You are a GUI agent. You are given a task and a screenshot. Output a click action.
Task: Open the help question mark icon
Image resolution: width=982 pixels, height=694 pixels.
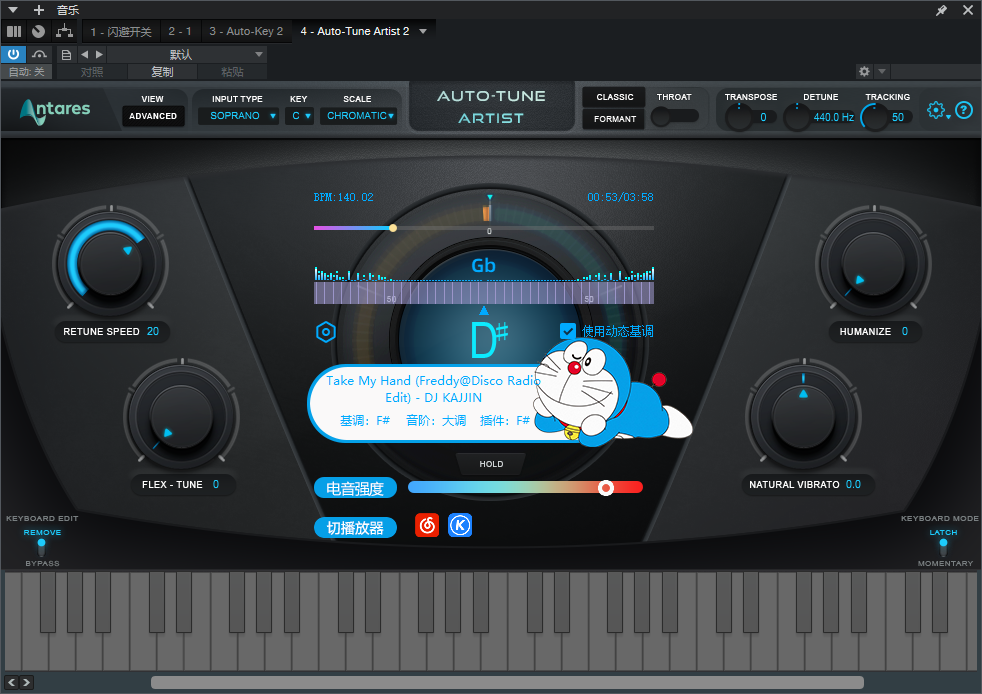964,110
